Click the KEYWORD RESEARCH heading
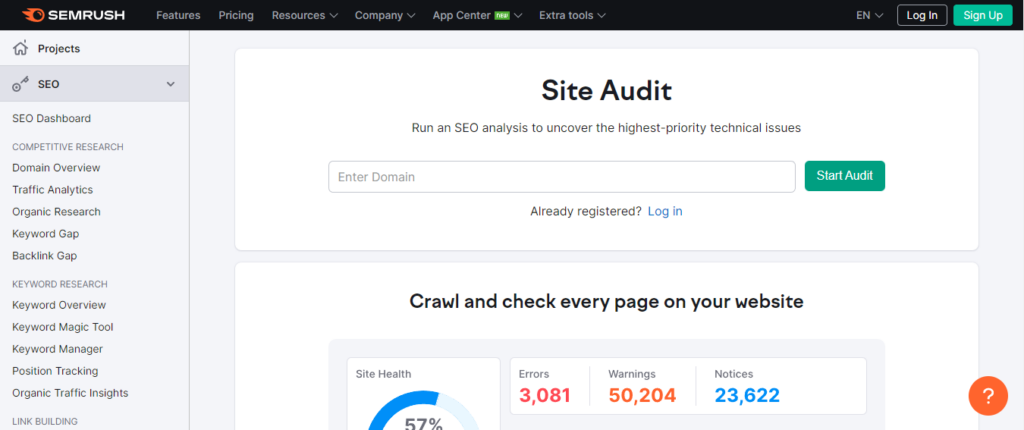Image resolution: width=1024 pixels, height=430 pixels. point(60,284)
